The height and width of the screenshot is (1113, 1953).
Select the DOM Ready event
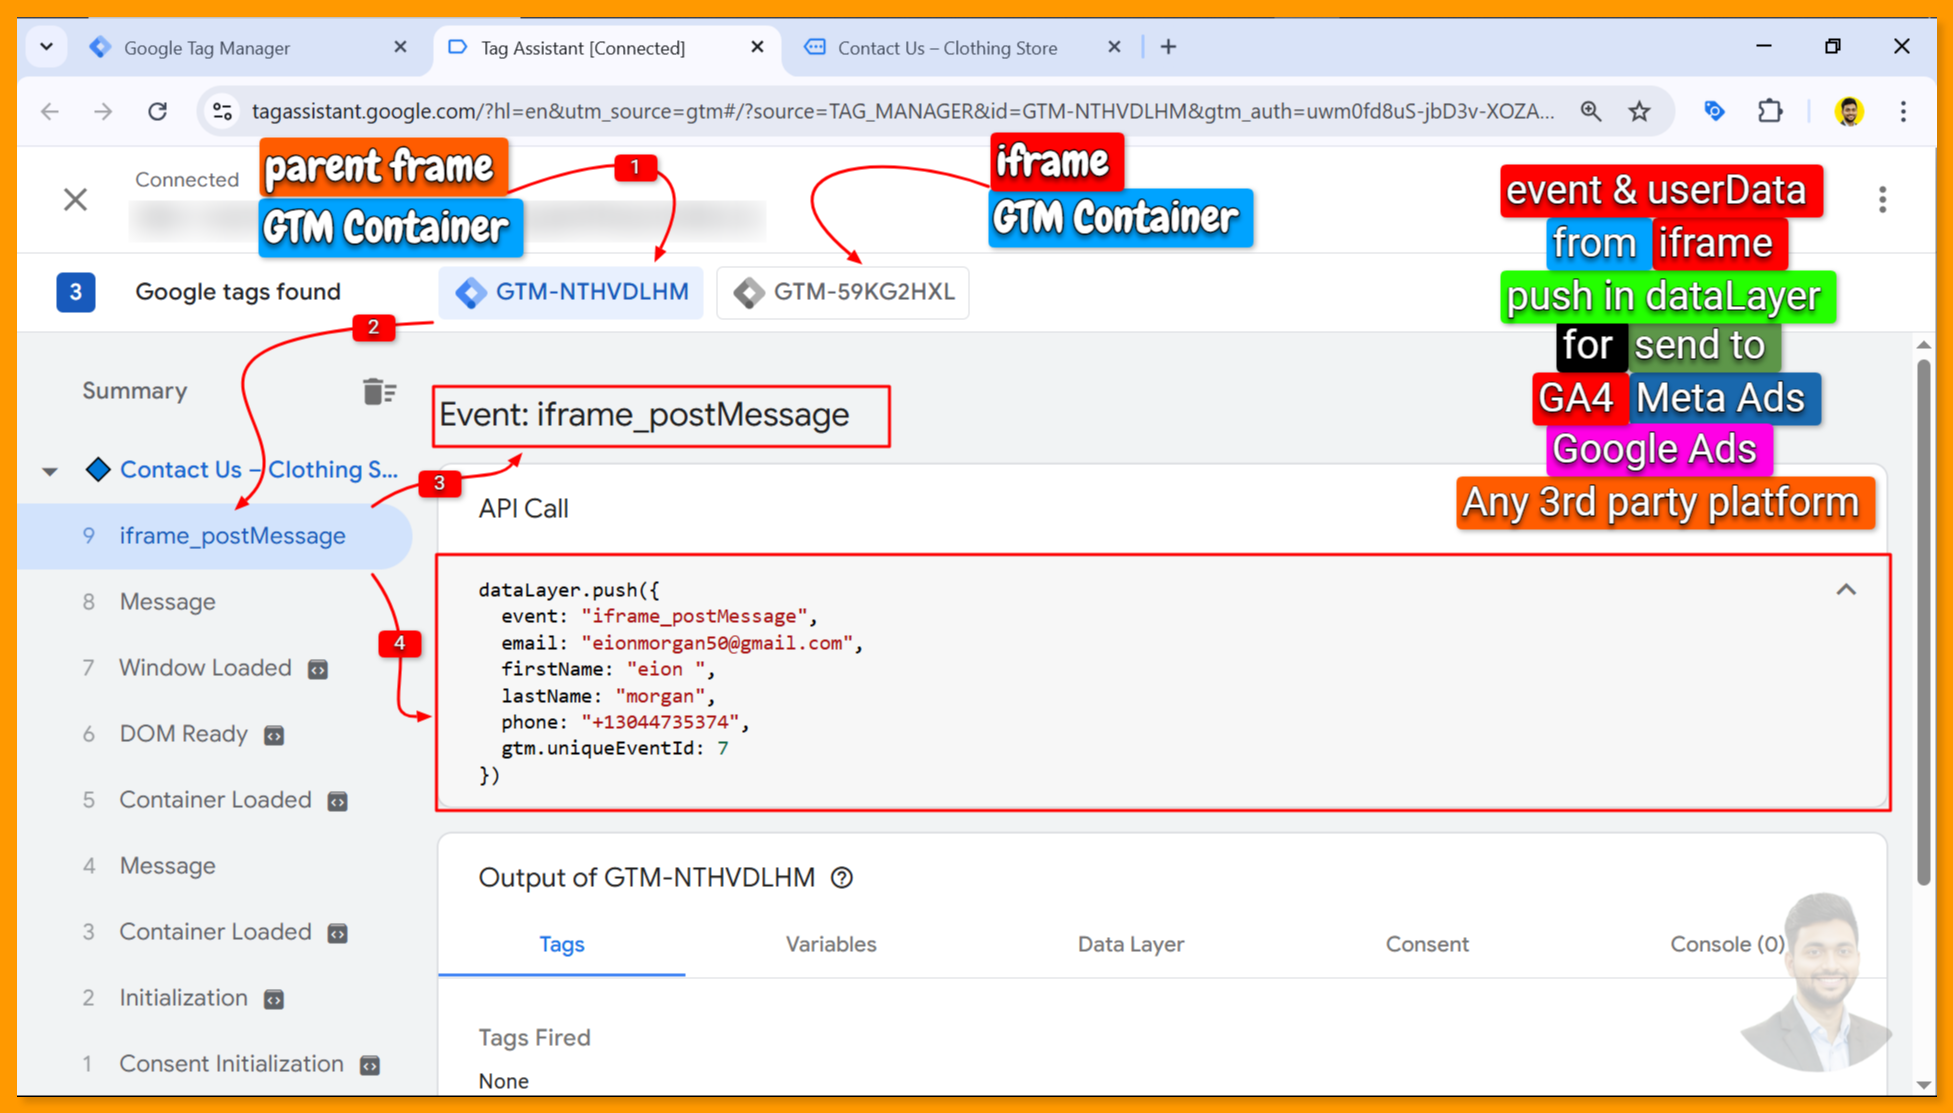[183, 734]
